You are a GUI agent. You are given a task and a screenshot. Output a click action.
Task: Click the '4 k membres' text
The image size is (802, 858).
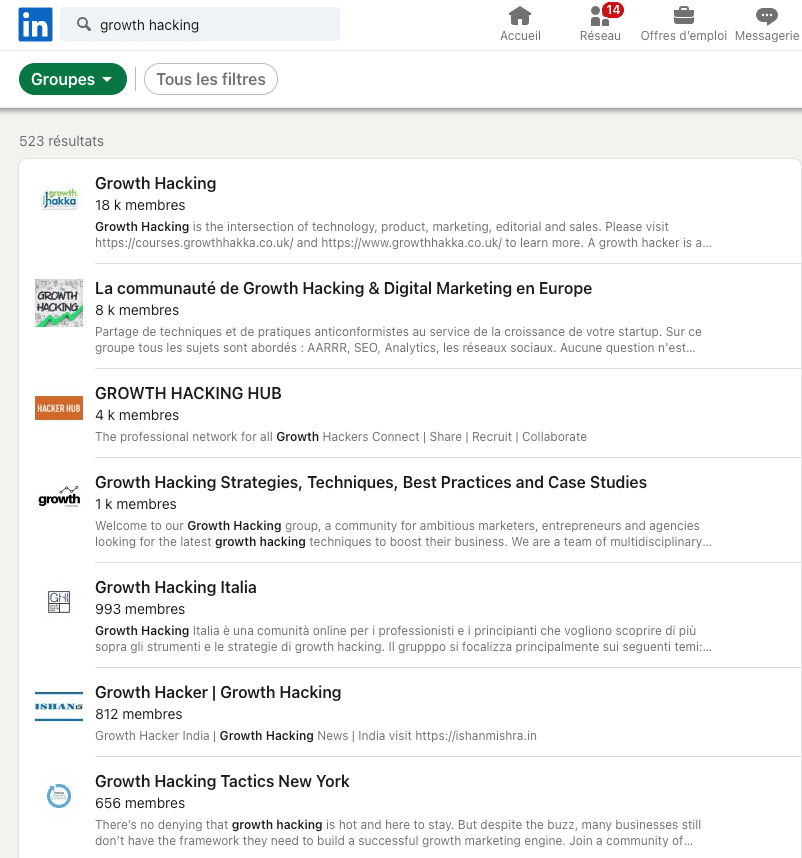click(137, 415)
